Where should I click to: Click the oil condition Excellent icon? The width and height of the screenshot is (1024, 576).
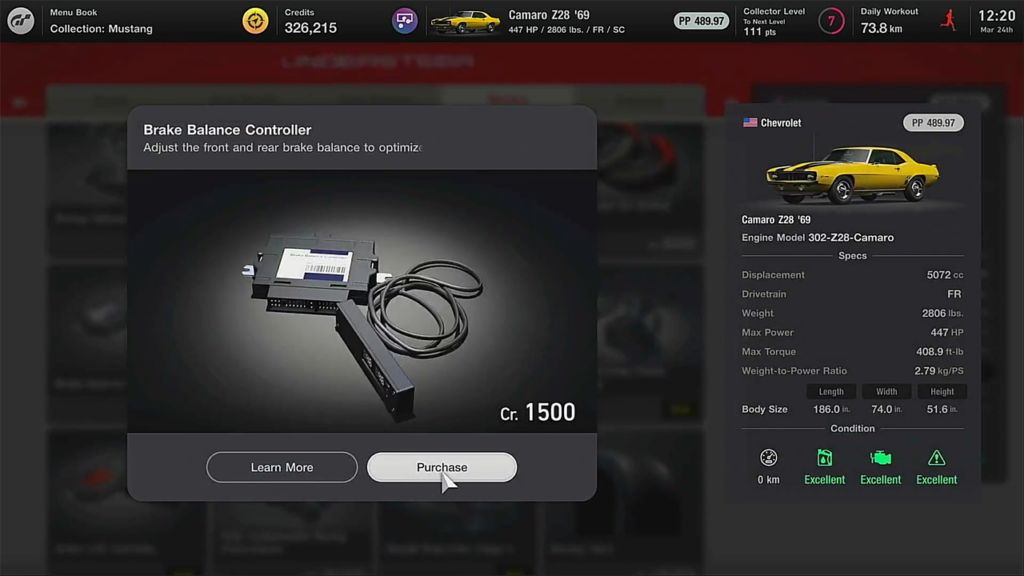824,458
